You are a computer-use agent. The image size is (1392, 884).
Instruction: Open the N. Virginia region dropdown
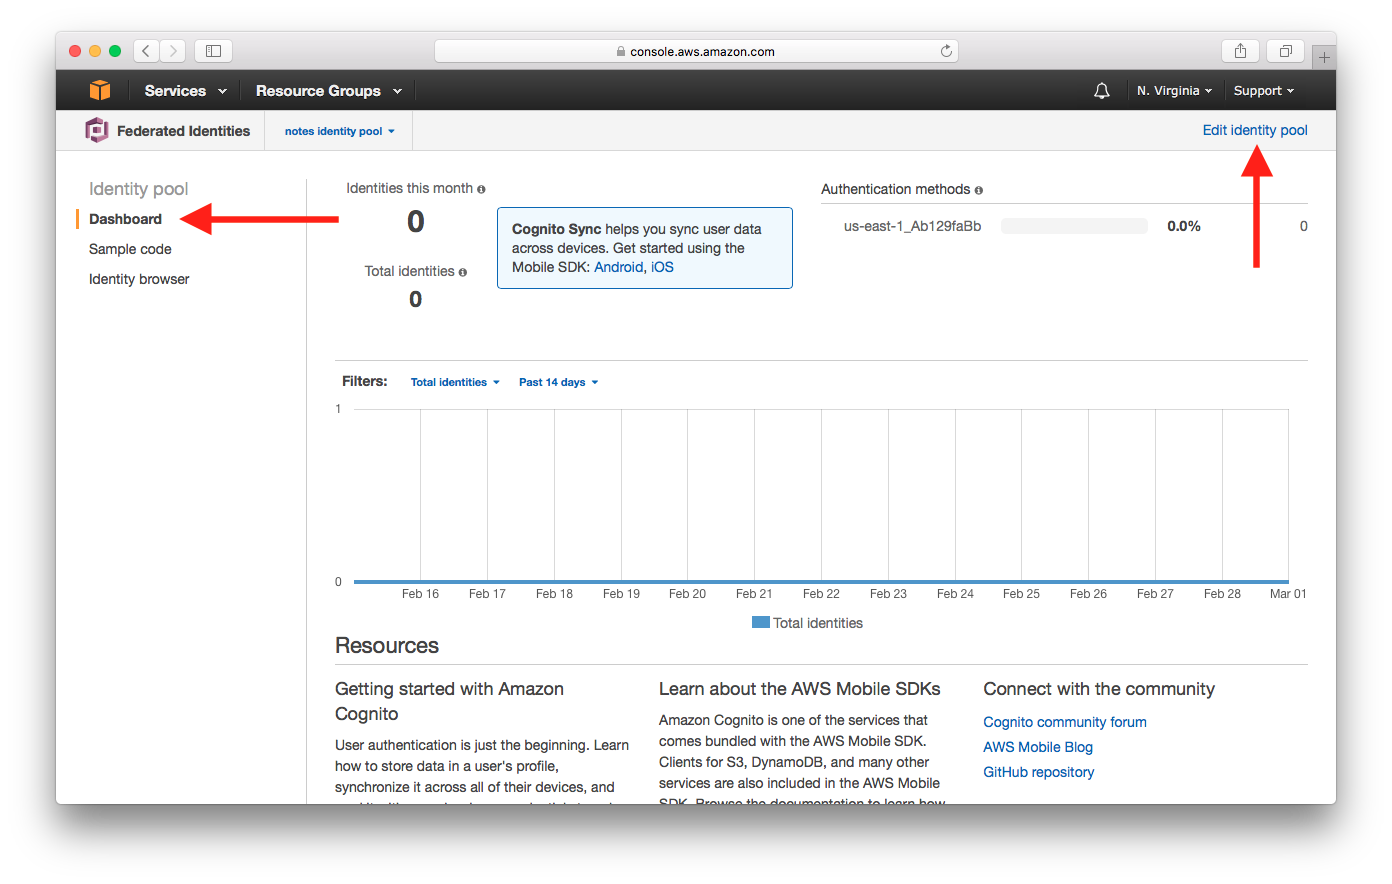1174,91
